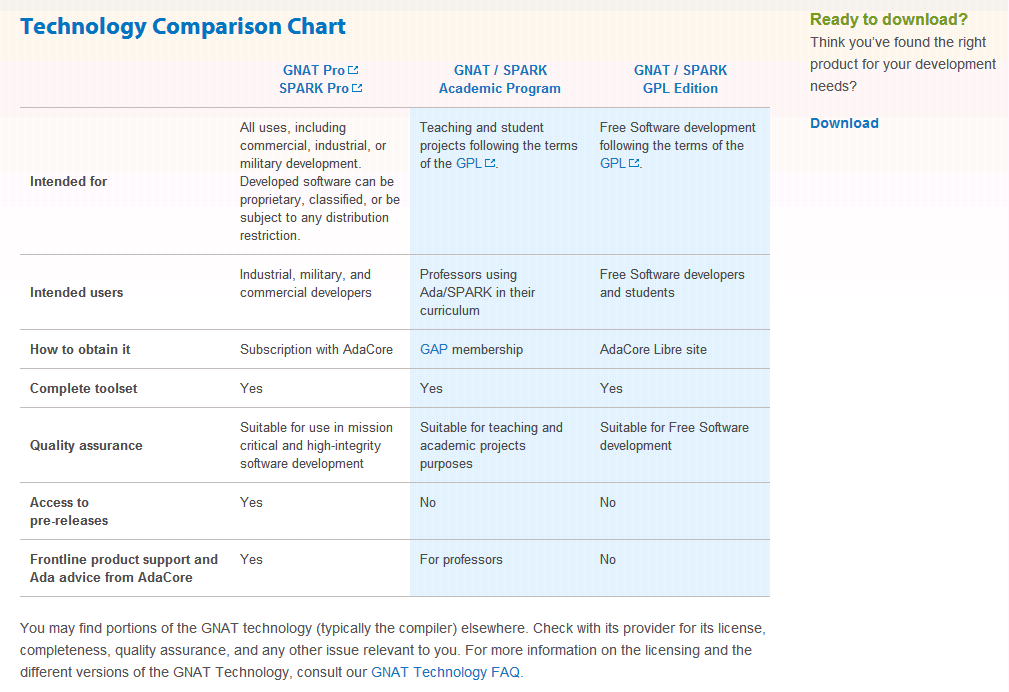
Task: Click GPL link in GPL Edition column
Action: pyautogui.click(x=613, y=164)
